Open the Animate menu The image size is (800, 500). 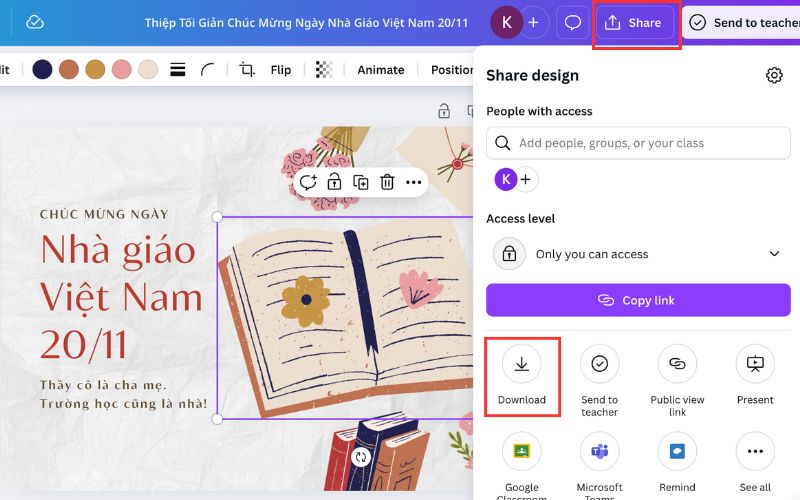380,70
